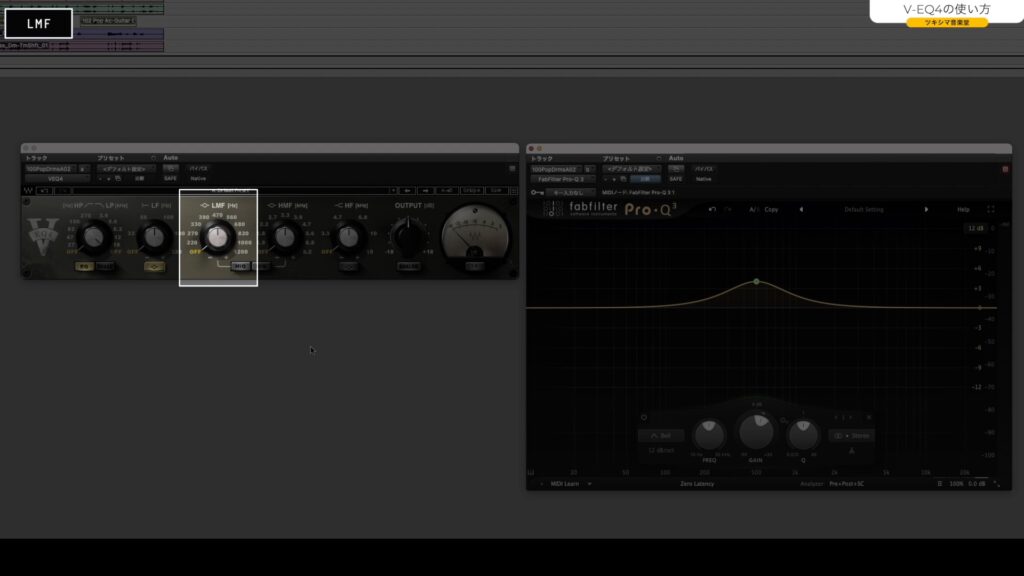1024x576 pixels.
Task: Toggle the HF shape button below the HF knob
Action: [349, 266]
